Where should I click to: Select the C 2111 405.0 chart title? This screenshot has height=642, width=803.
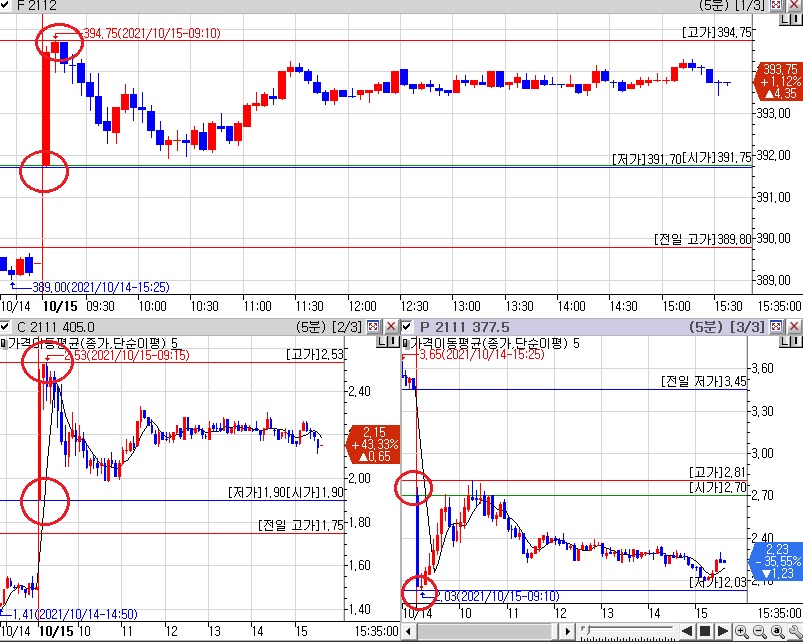pyautogui.click(x=56, y=327)
